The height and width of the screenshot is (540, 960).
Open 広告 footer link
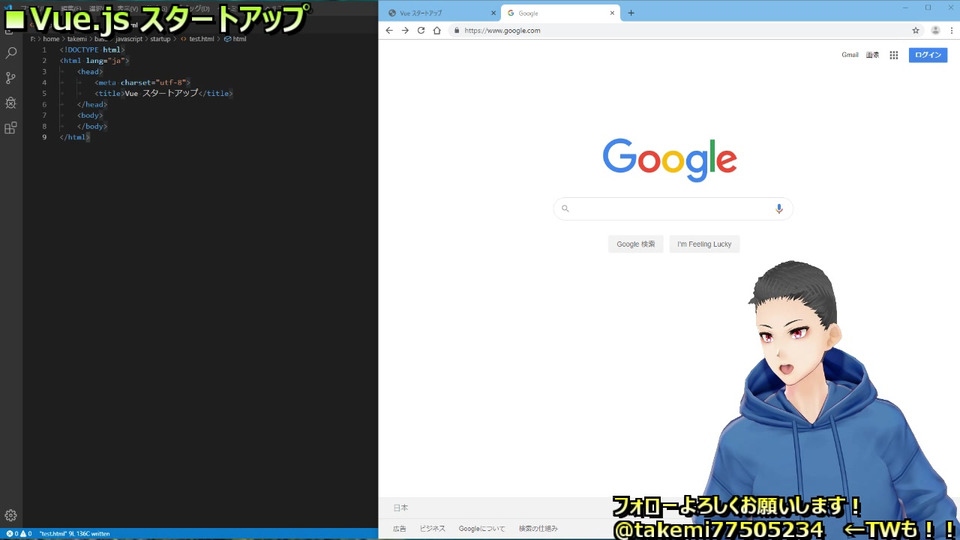(400, 528)
